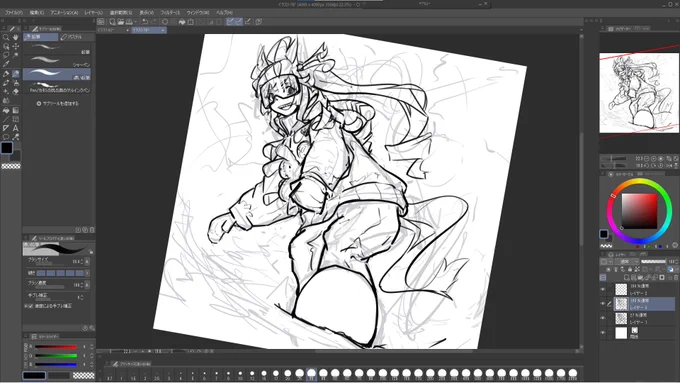This screenshot has height=383, width=680.
Task: Toggle Snap to Grid in command bar
Action: coord(248,21)
